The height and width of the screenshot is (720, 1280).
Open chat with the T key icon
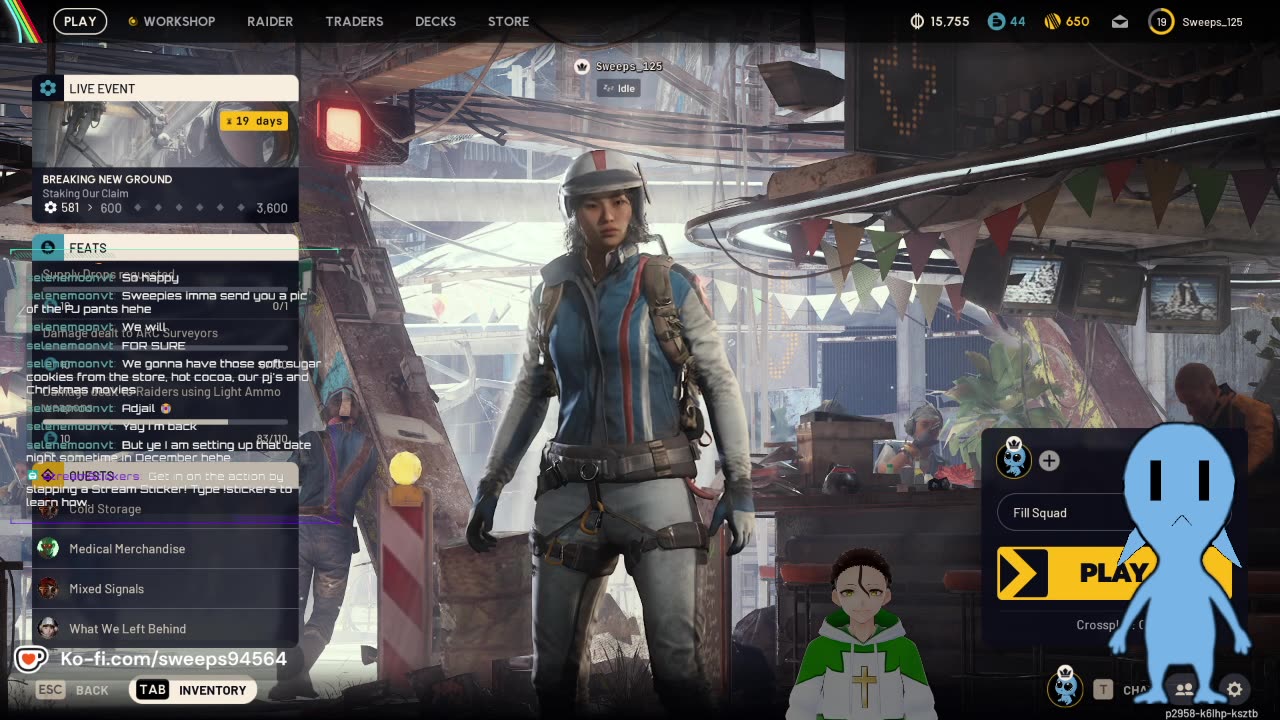tap(1103, 690)
